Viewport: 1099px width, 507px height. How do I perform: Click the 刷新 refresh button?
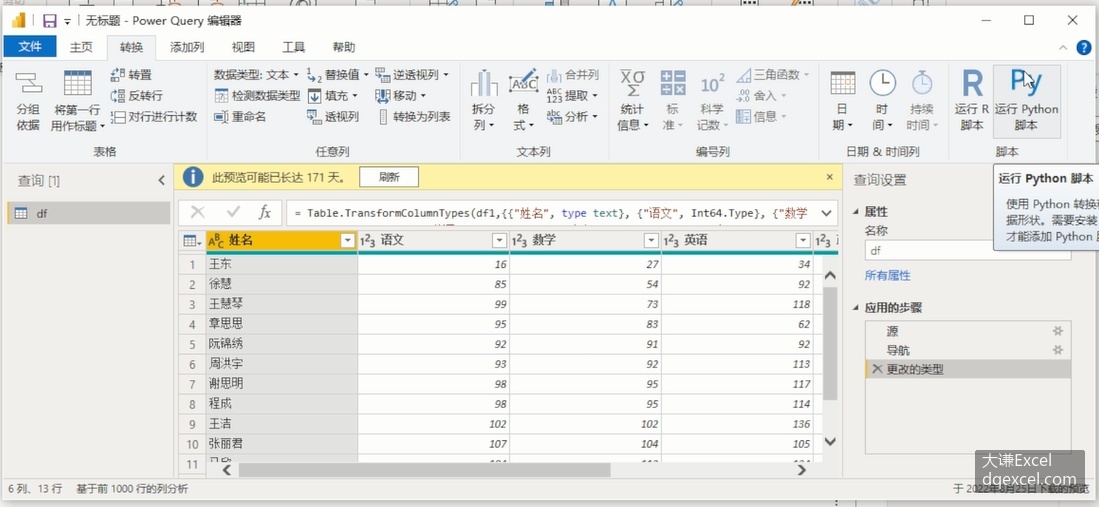click(x=389, y=177)
